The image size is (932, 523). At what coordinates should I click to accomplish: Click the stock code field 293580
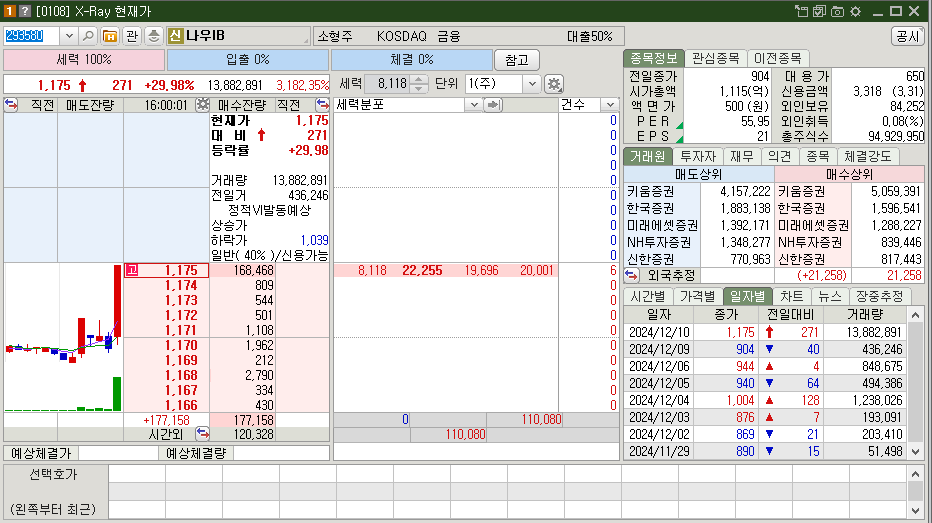(x=32, y=36)
